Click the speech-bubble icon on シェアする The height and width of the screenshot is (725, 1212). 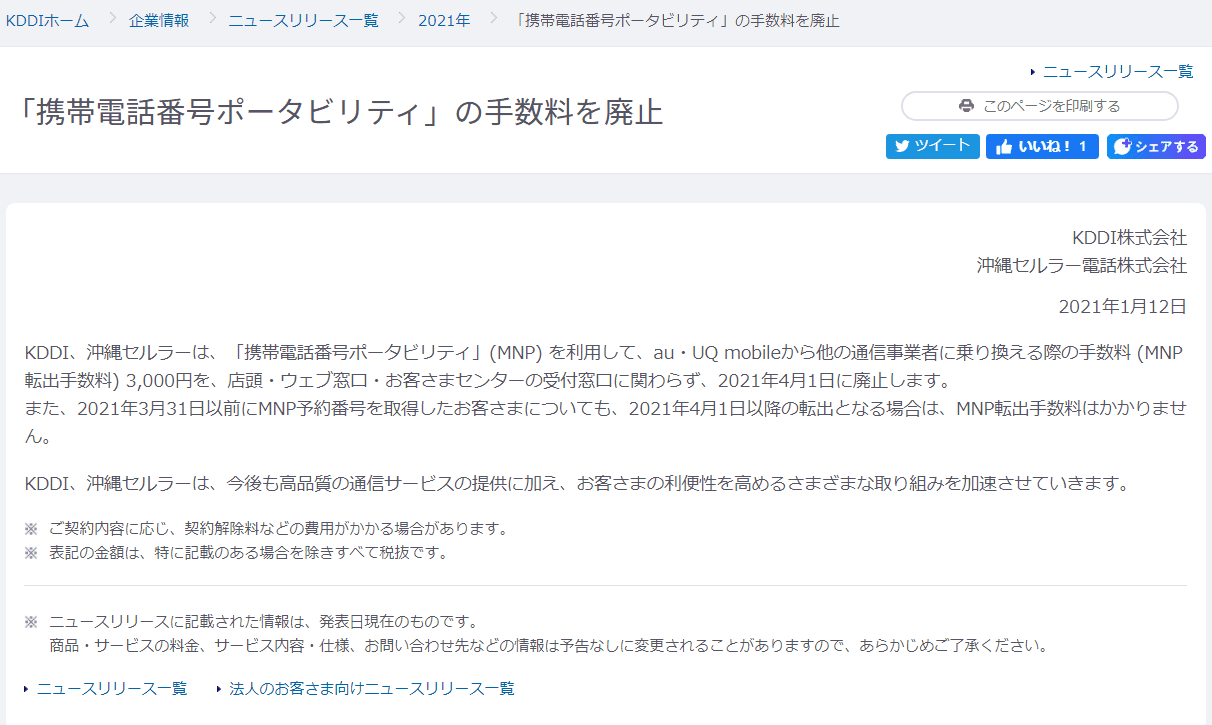(1122, 147)
